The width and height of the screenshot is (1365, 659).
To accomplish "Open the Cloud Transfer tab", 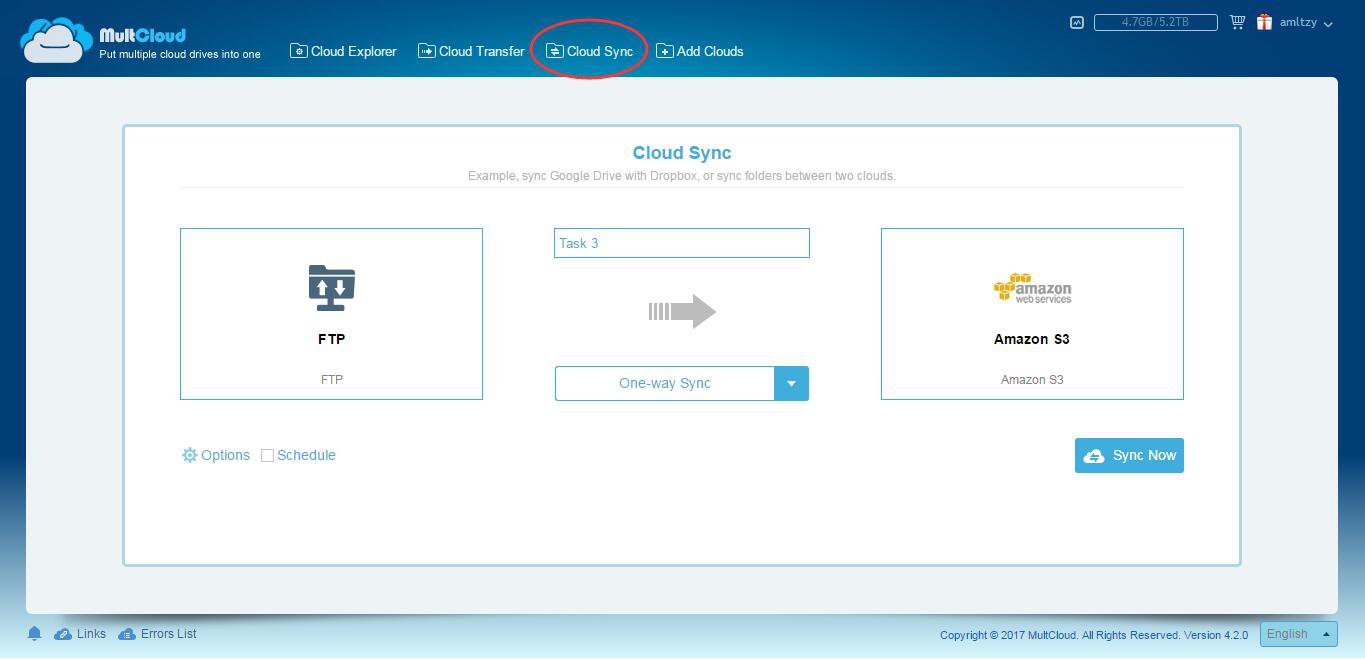I will pos(471,51).
